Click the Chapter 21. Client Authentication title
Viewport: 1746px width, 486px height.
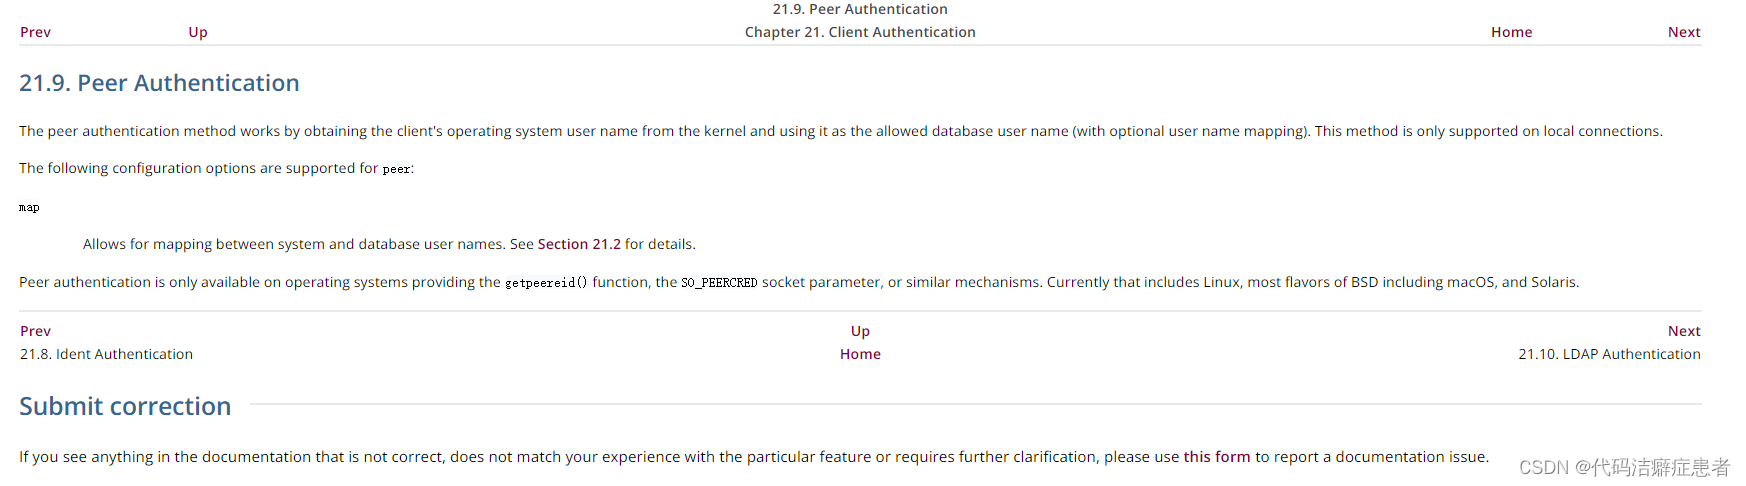tap(860, 32)
